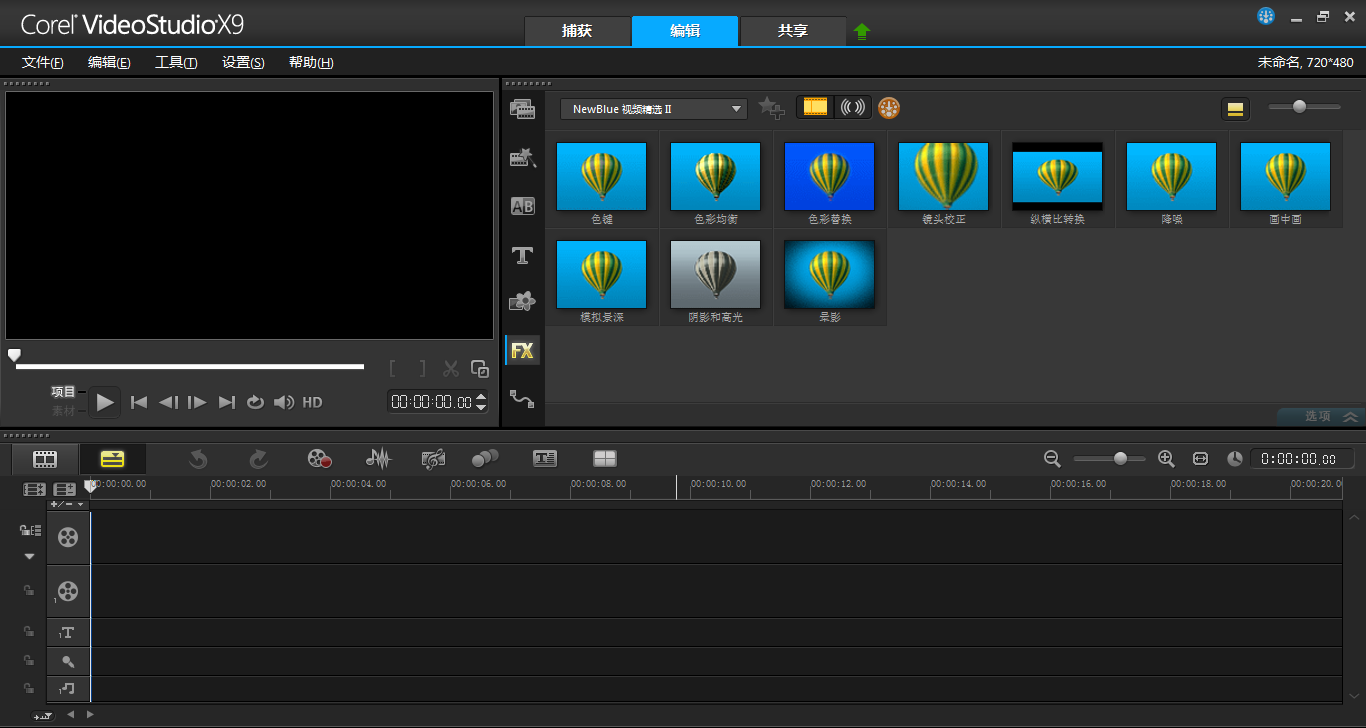Viewport: 1366px width, 728px height.
Task: Select Project mode (项目) for playback
Action: [64, 392]
